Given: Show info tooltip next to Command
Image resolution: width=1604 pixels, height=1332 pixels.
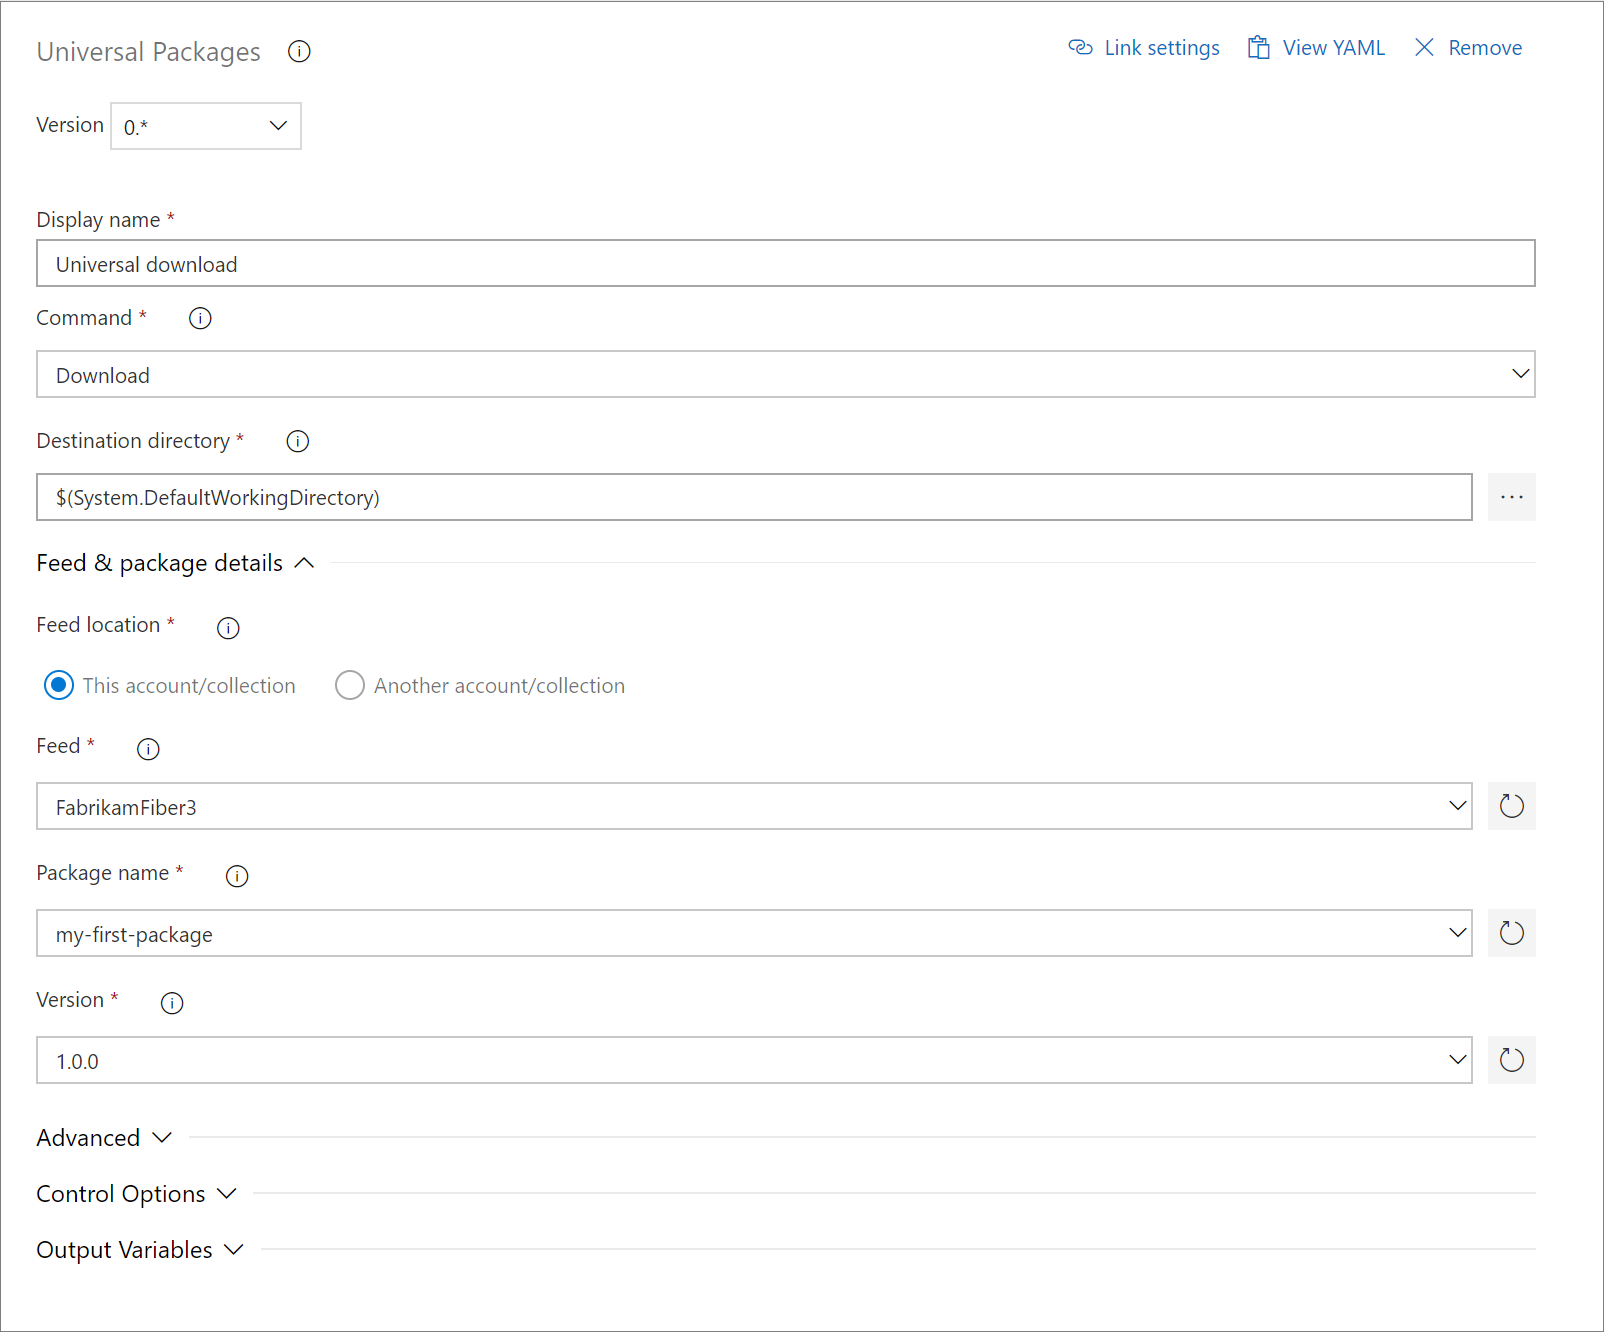Looking at the screenshot, I should click(x=200, y=318).
